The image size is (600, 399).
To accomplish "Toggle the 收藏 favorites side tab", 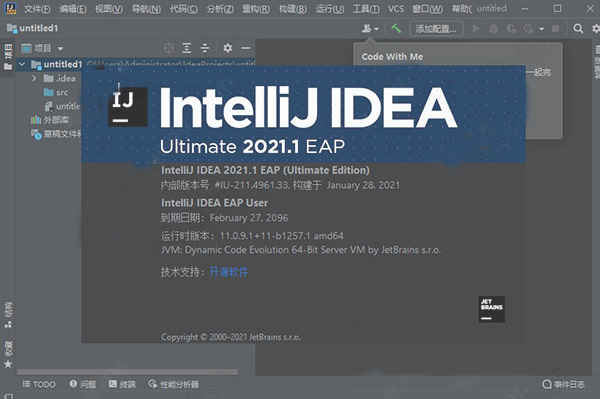I will coord(8,355).
